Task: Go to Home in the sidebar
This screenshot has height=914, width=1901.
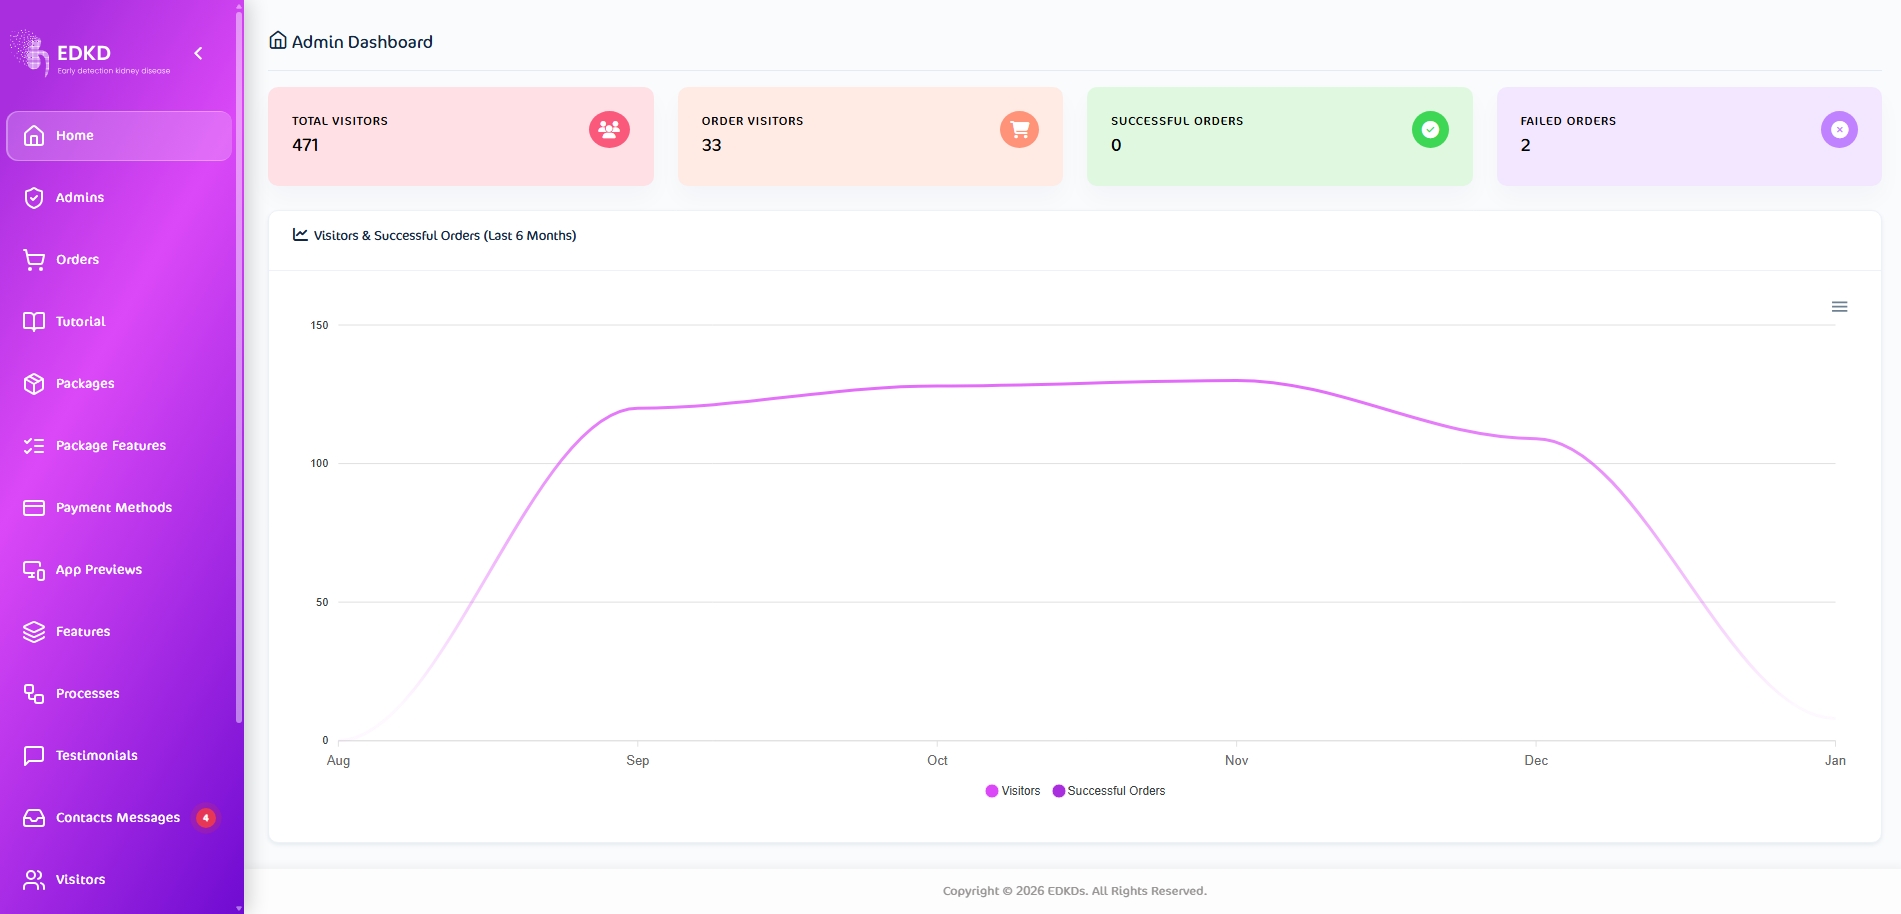Action: click(x=74, y=136)
